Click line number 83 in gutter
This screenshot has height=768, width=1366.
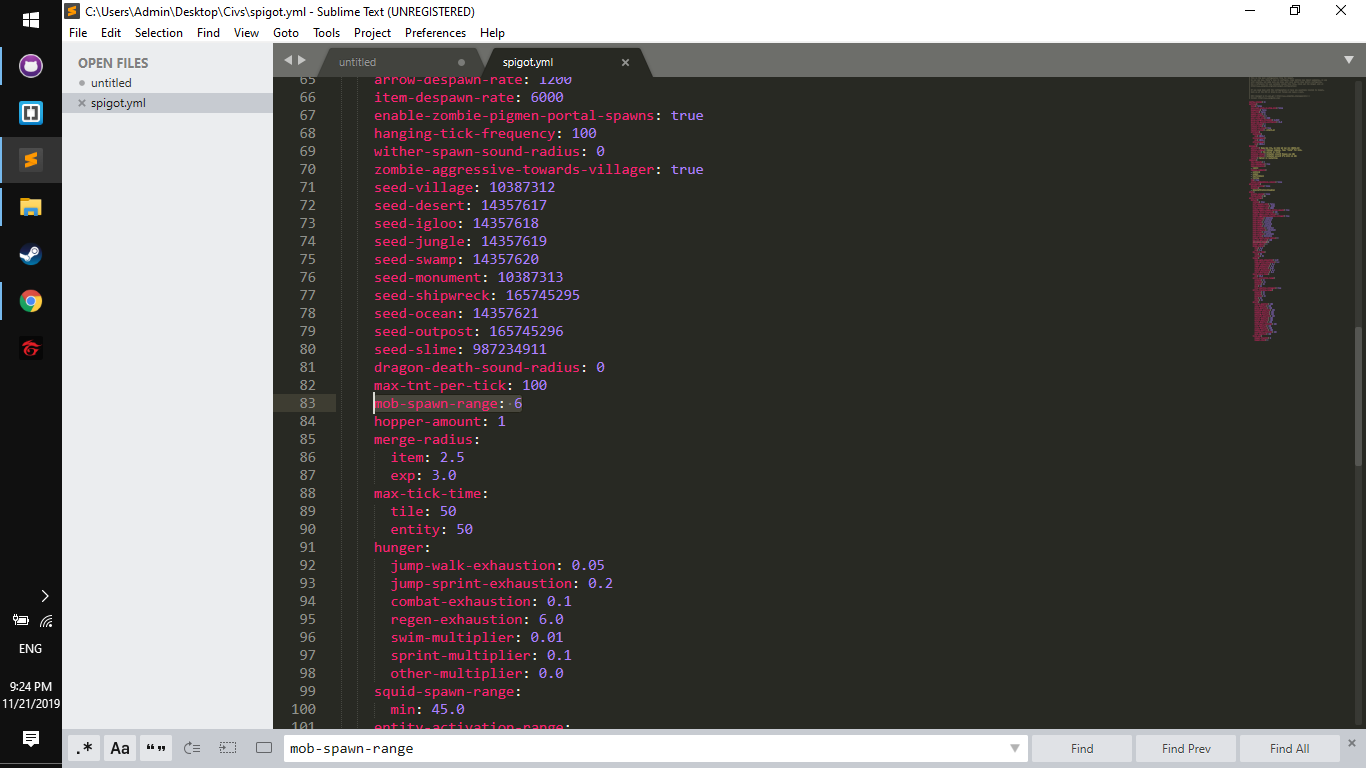tap(307, 403)
